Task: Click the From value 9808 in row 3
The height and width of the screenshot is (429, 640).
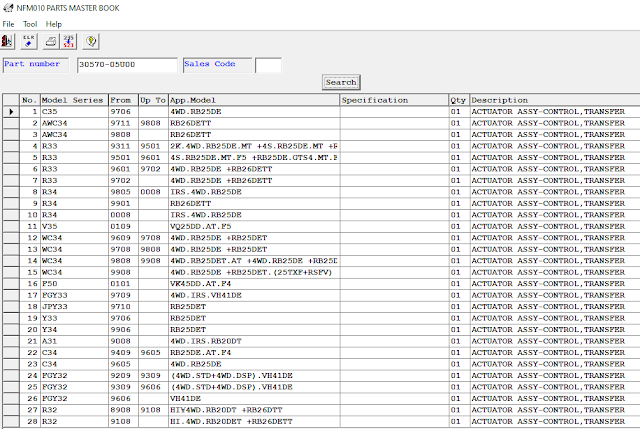Action: 123,134
